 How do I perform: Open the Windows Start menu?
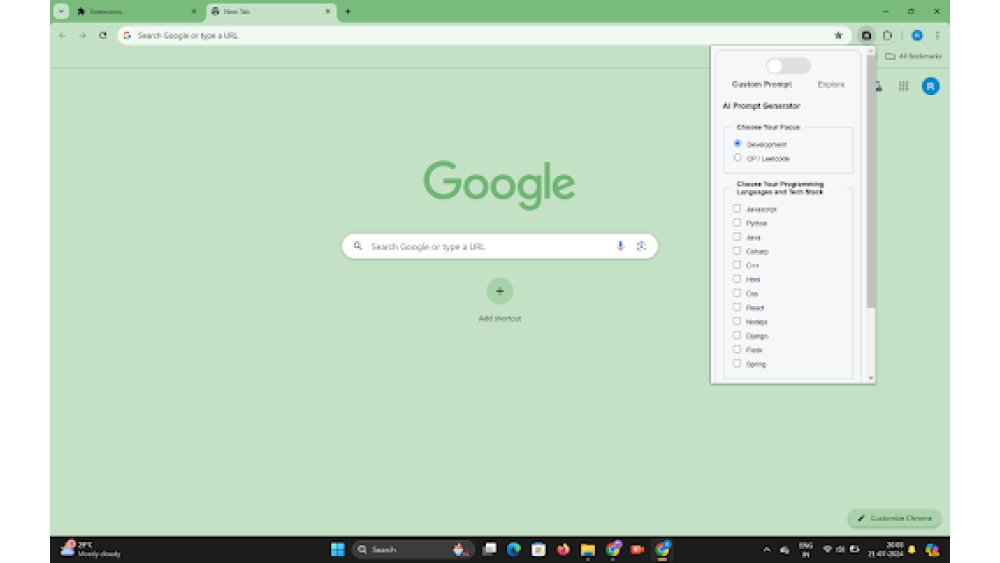337,549
